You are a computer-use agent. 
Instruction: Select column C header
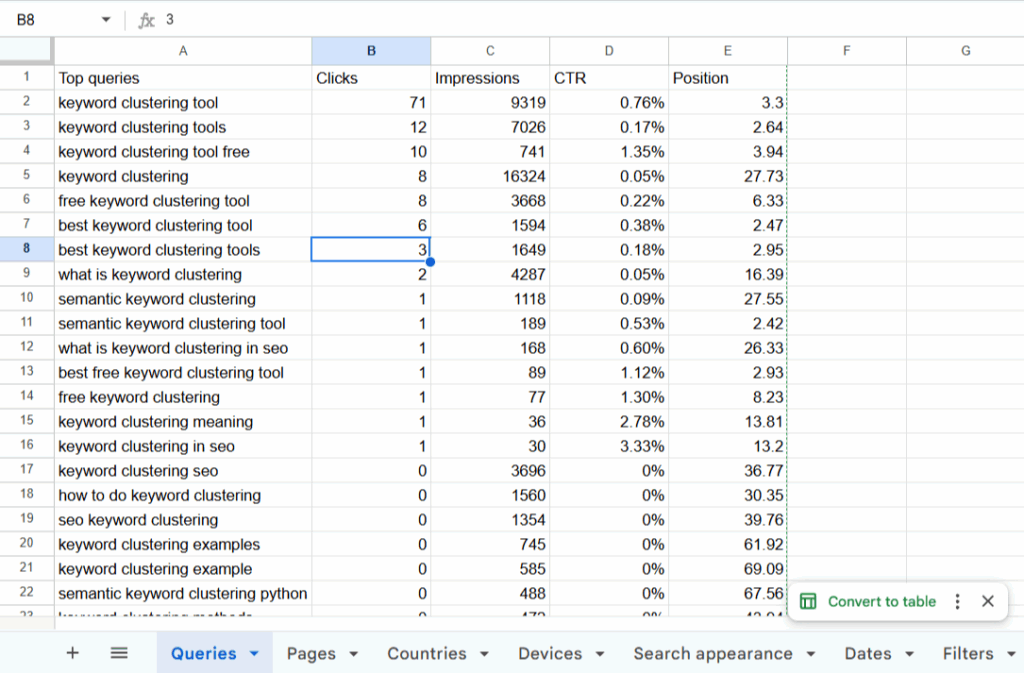pos(490,51)
